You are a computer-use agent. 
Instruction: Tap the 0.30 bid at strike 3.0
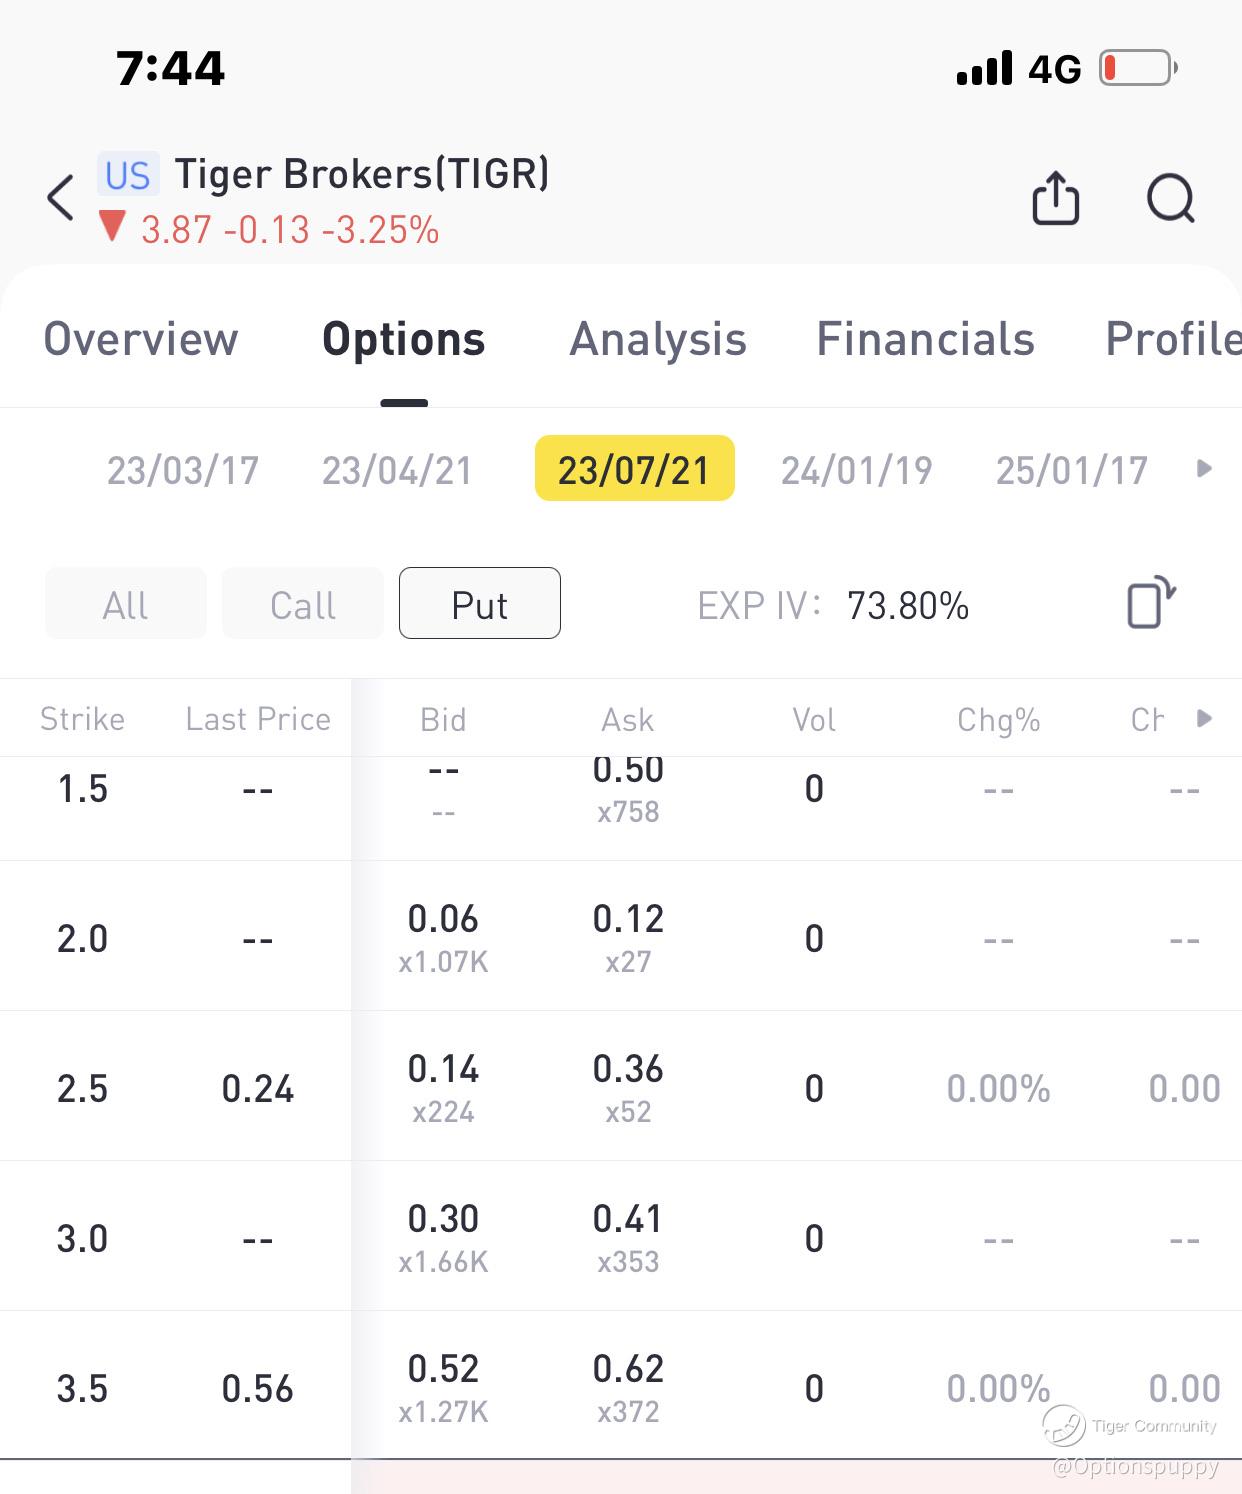click(x=443, y=1219)
